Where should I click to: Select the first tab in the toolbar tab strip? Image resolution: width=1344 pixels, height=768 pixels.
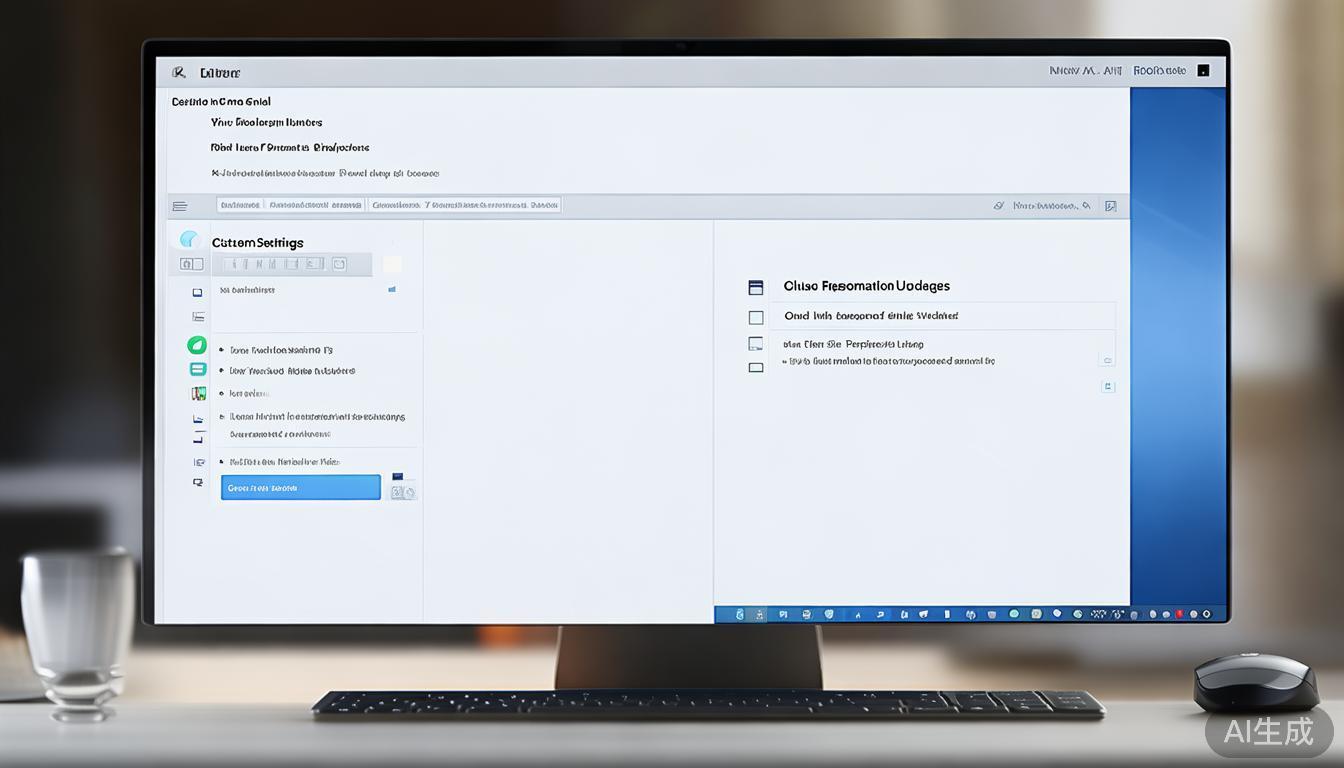[240, 205]
